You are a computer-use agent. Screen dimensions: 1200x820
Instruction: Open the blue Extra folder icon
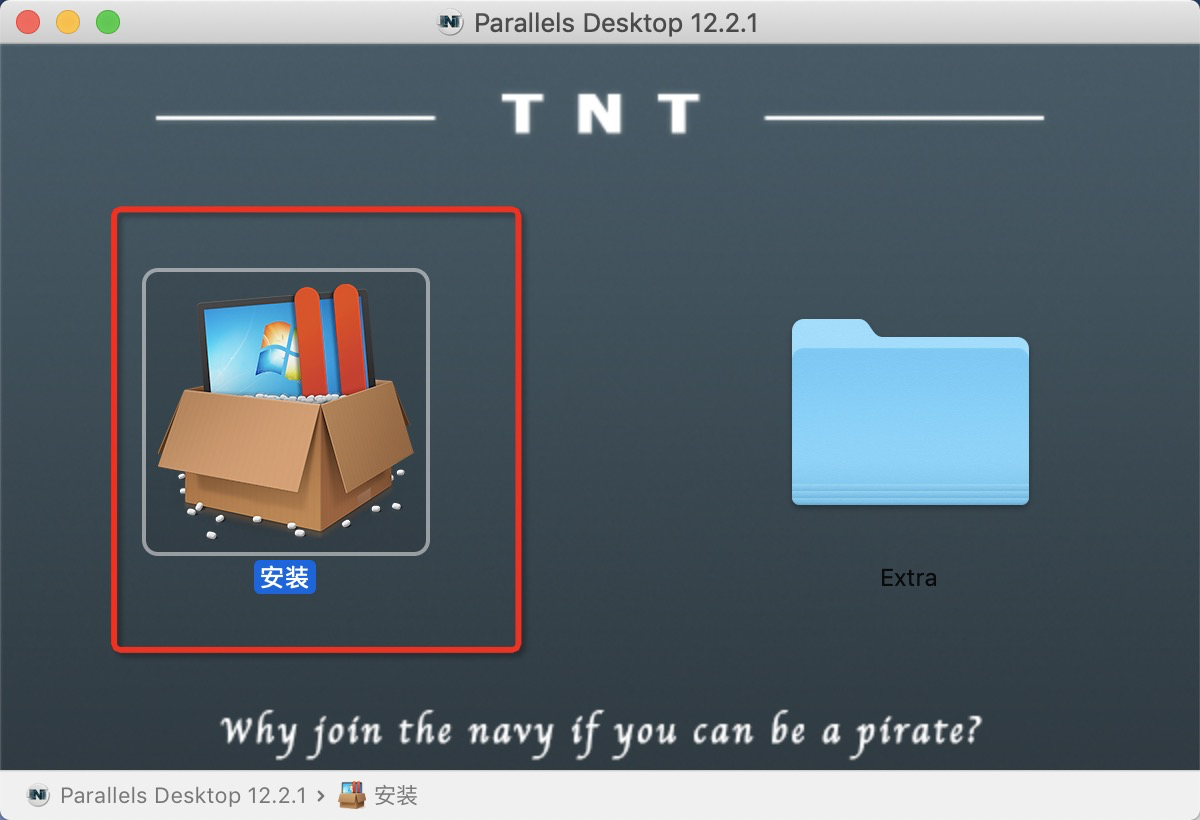pyautogui.click(x=910, y=412)
